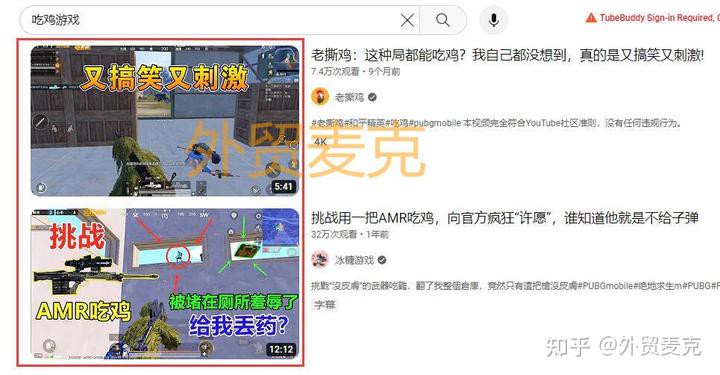Go to the 老撕鸡 channel name link

click(349, 97)
